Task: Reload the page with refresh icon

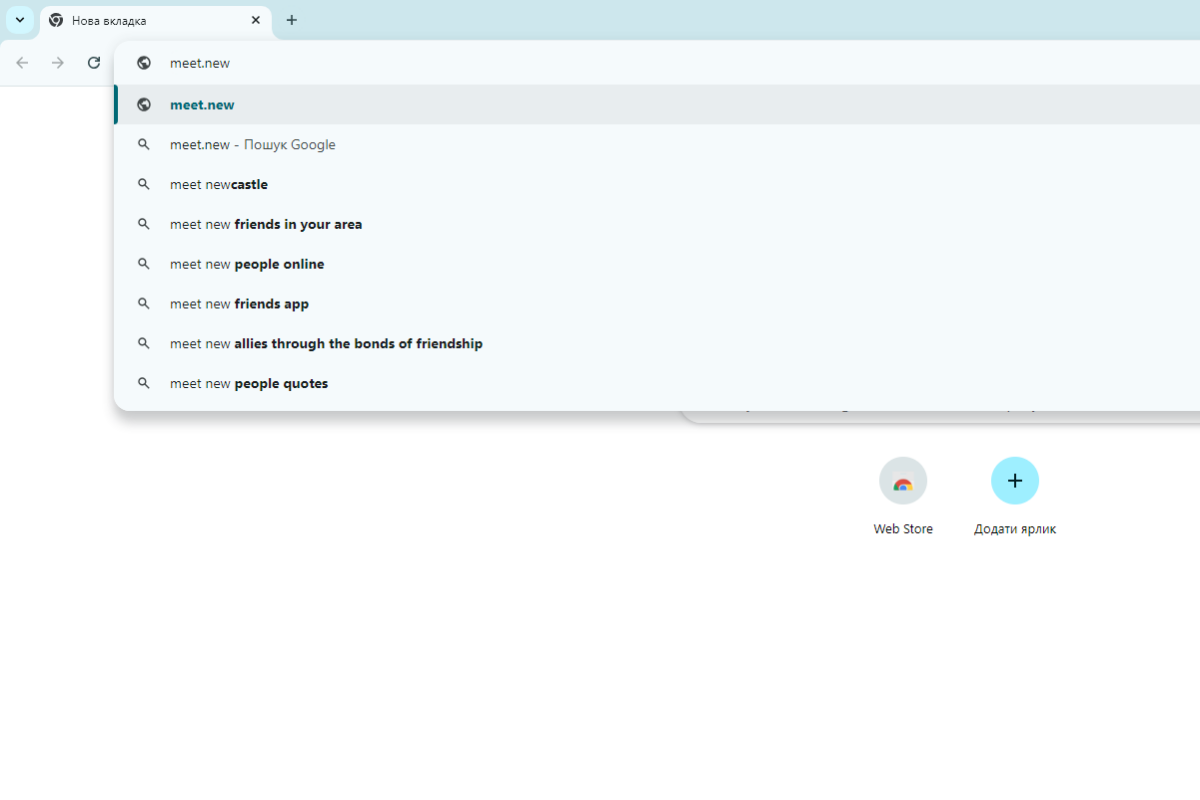Action: pos(94,63)
